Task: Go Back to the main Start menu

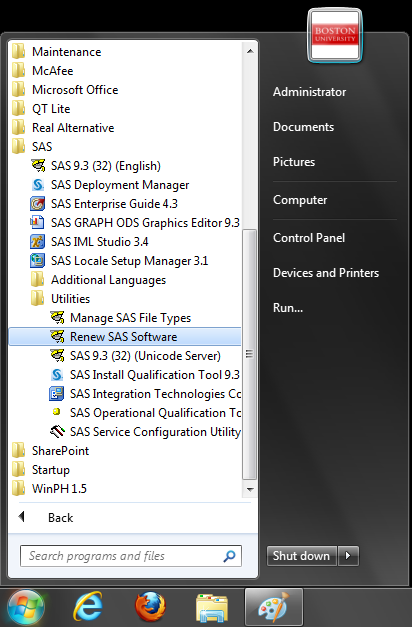Action: pos(60,518)
